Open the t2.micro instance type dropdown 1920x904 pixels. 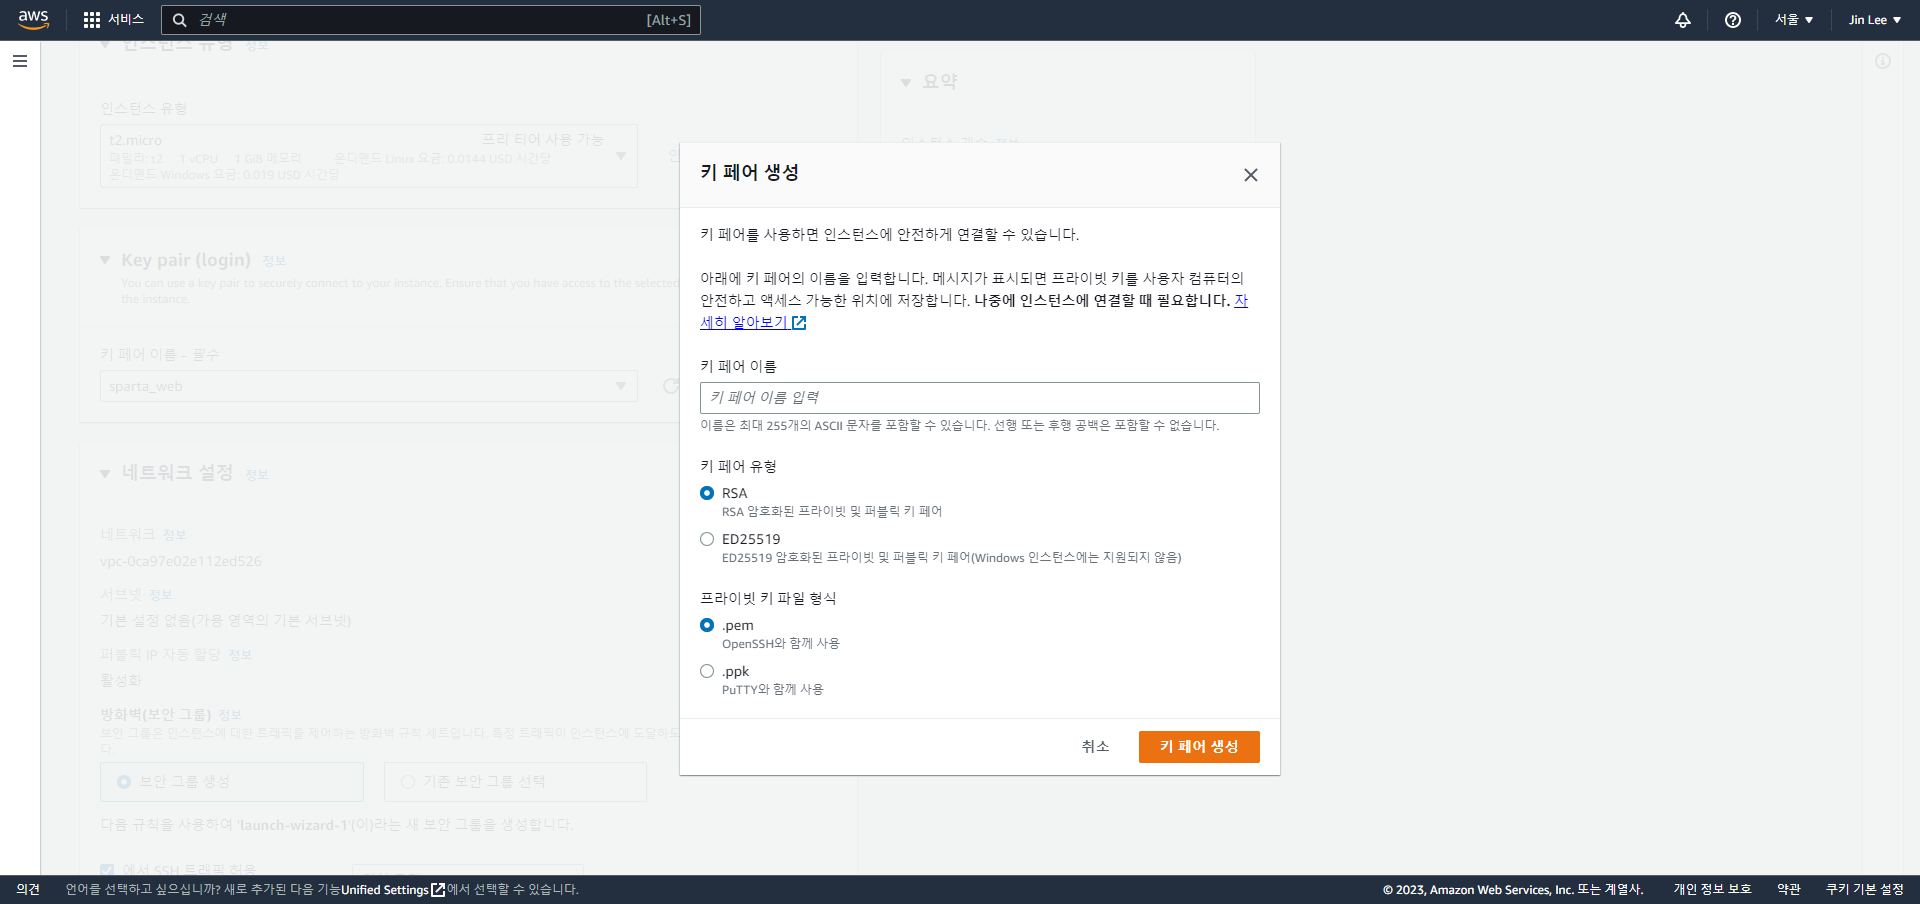coord(369,156)
